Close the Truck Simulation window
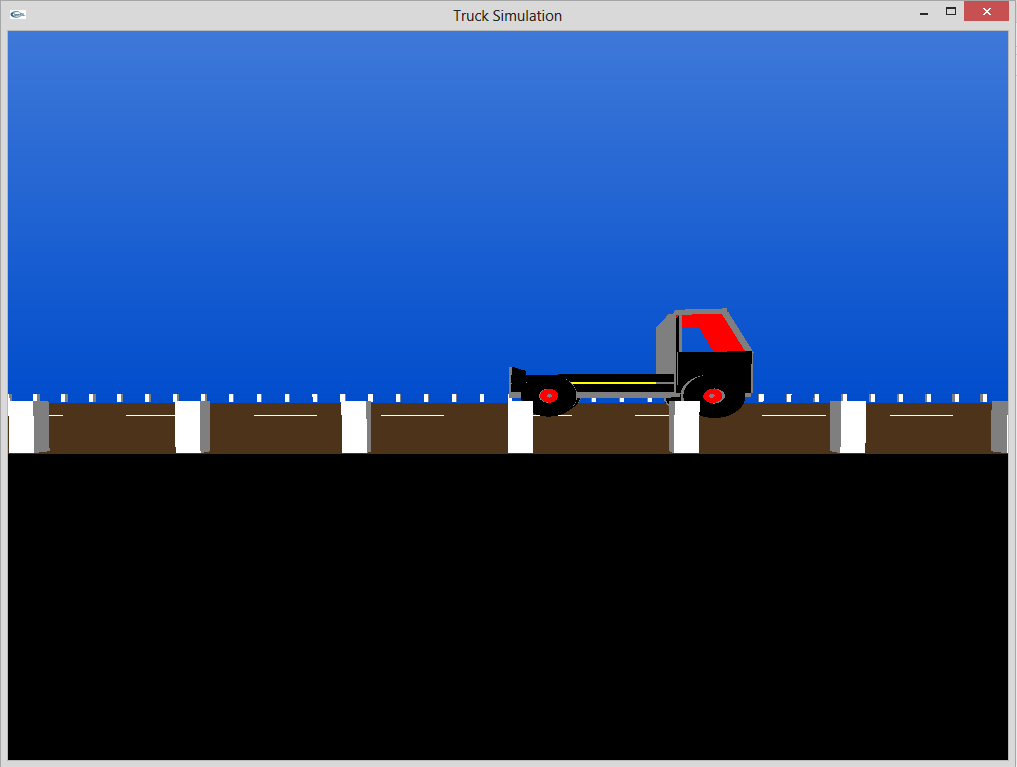 click(987, 12)
